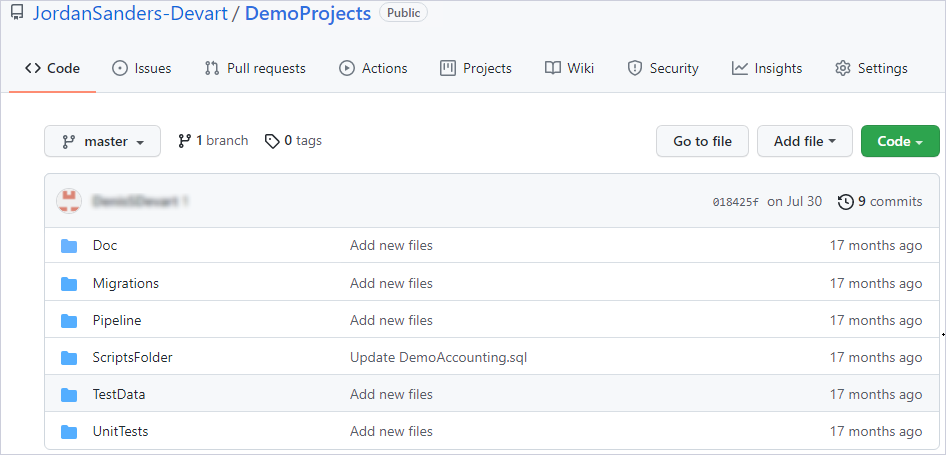
Task: Open the TestData folder name
Action: pos(119,395)
